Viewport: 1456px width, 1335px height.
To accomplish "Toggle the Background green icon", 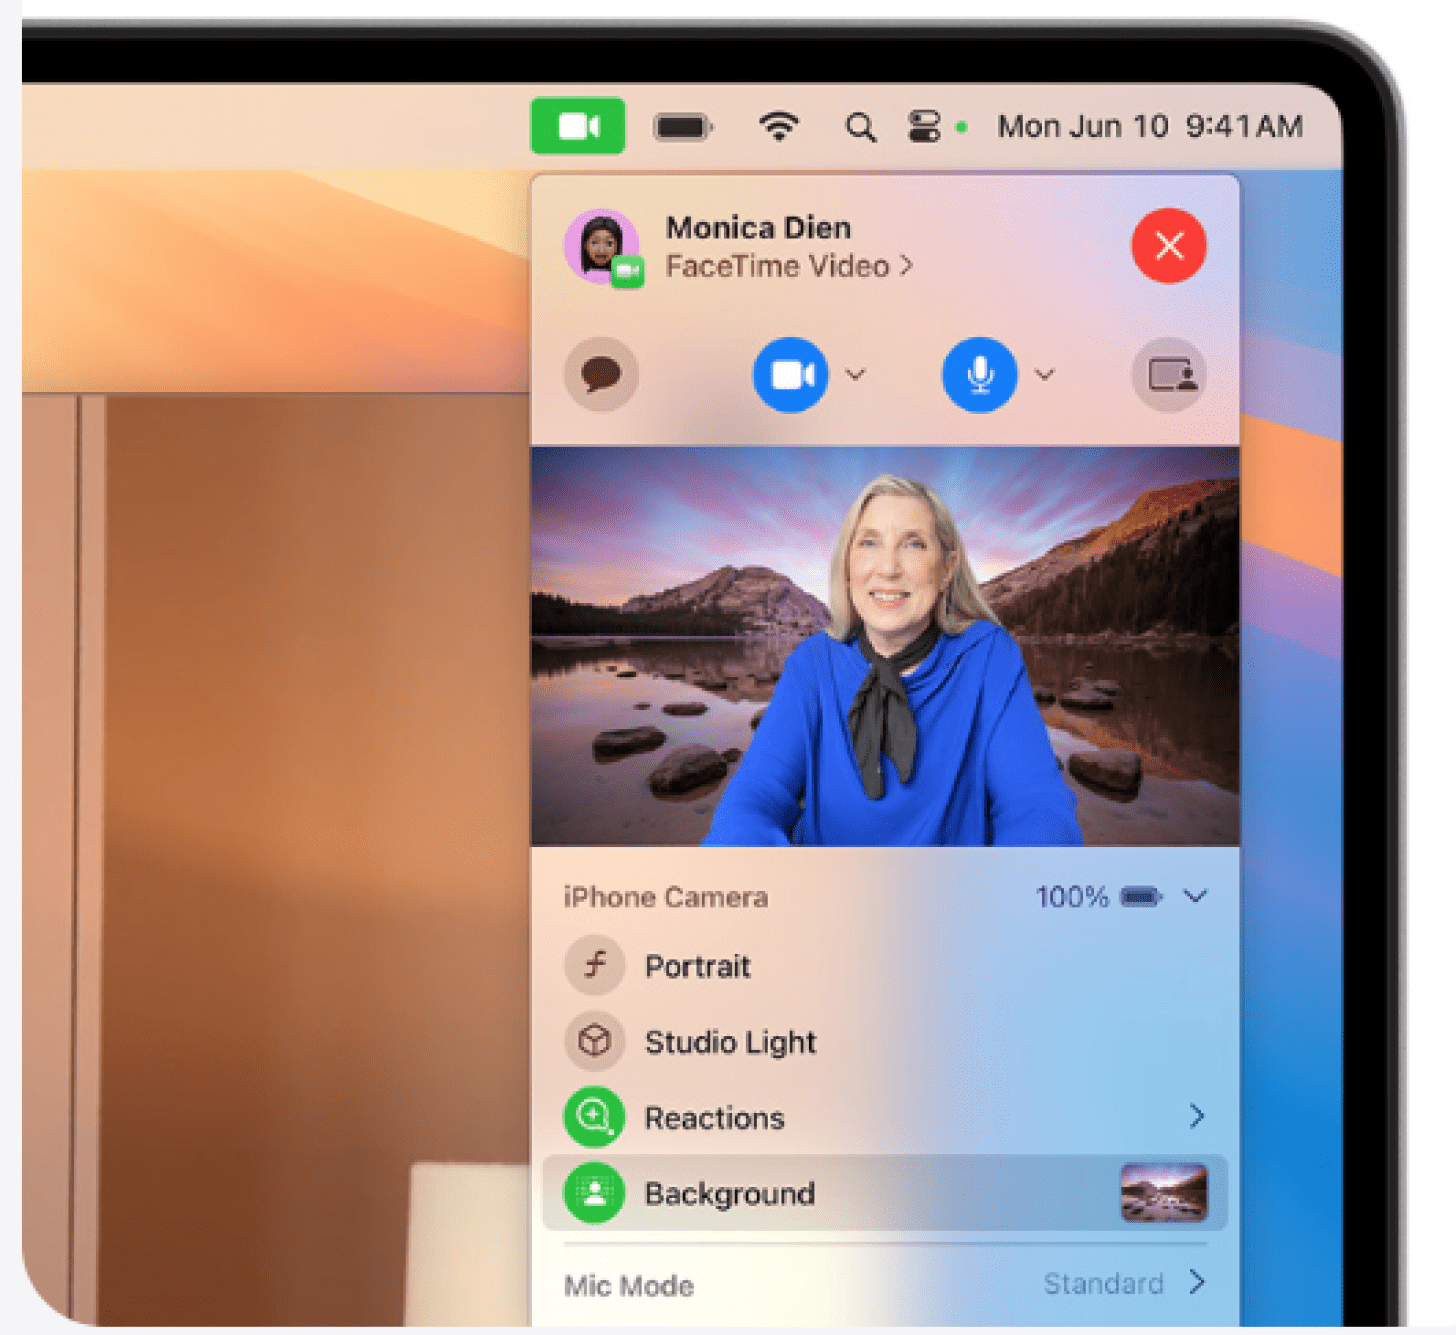I will (595, 1193).
